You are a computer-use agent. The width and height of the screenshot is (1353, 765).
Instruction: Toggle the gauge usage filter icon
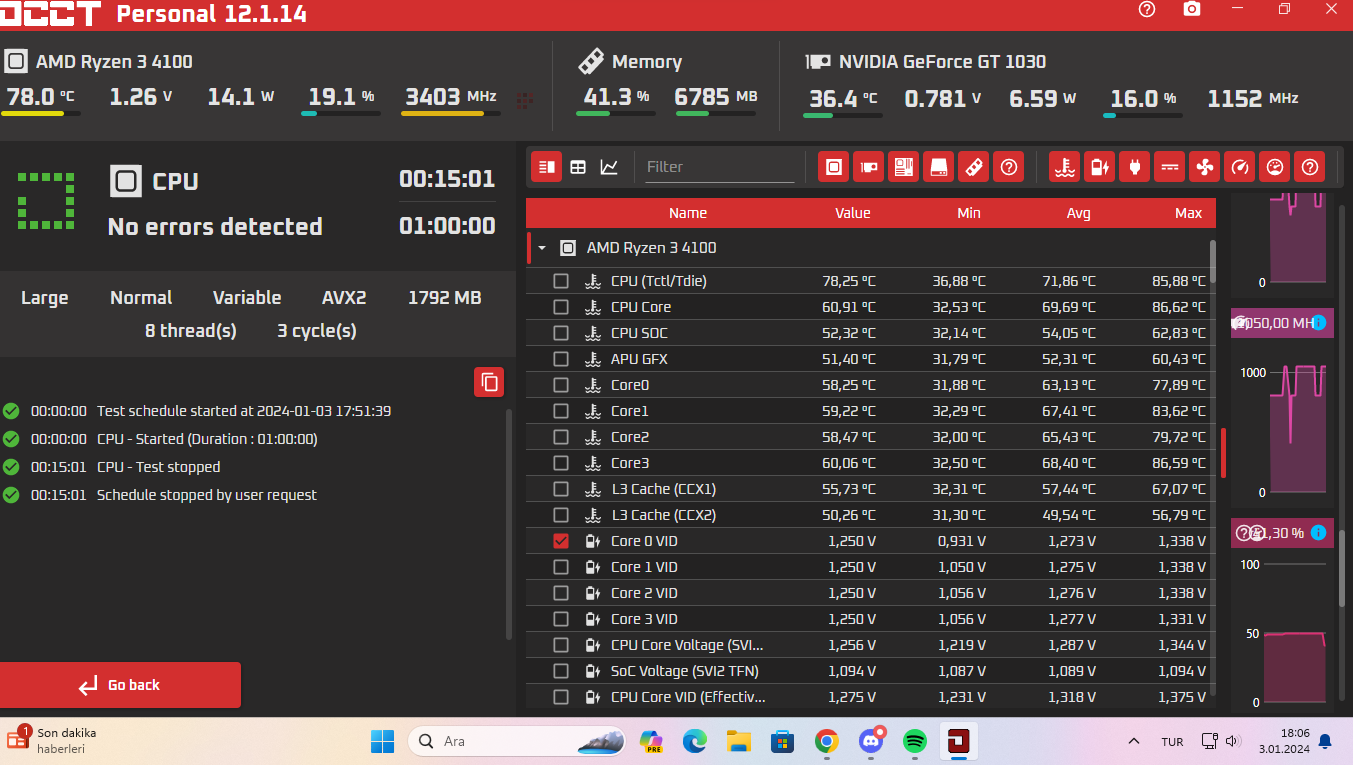(1275, 167)
